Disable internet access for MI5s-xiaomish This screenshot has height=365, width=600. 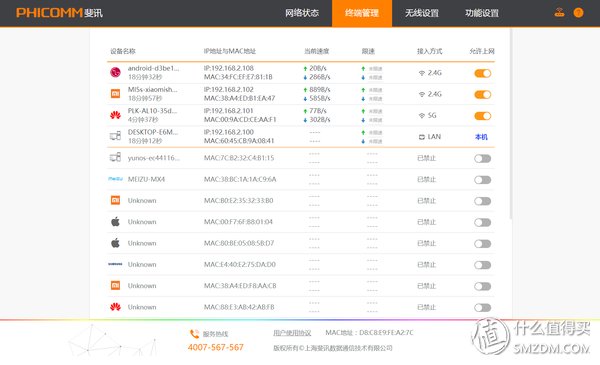click(483, 95)
